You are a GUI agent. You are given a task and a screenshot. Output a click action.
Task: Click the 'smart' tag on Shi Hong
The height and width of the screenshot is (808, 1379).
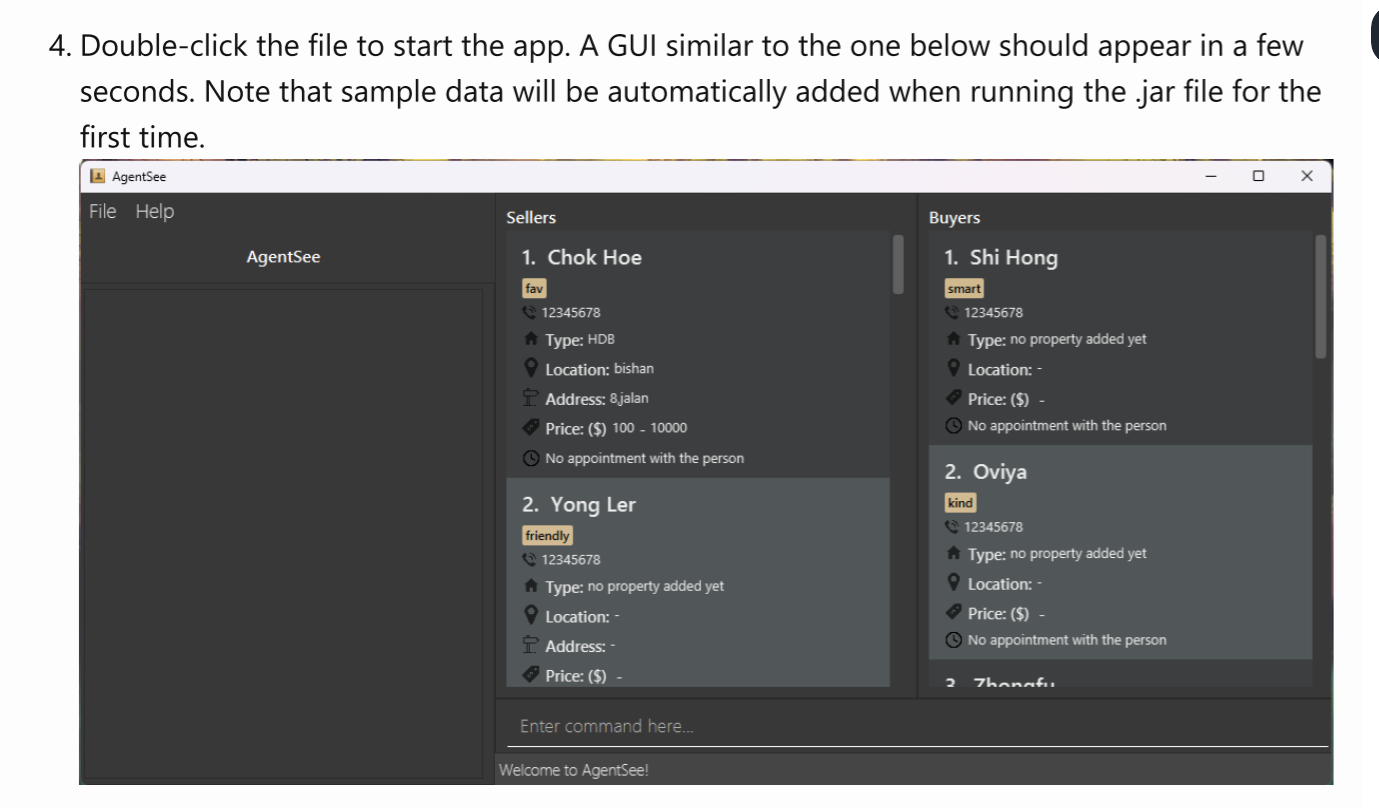click(964, 288)
